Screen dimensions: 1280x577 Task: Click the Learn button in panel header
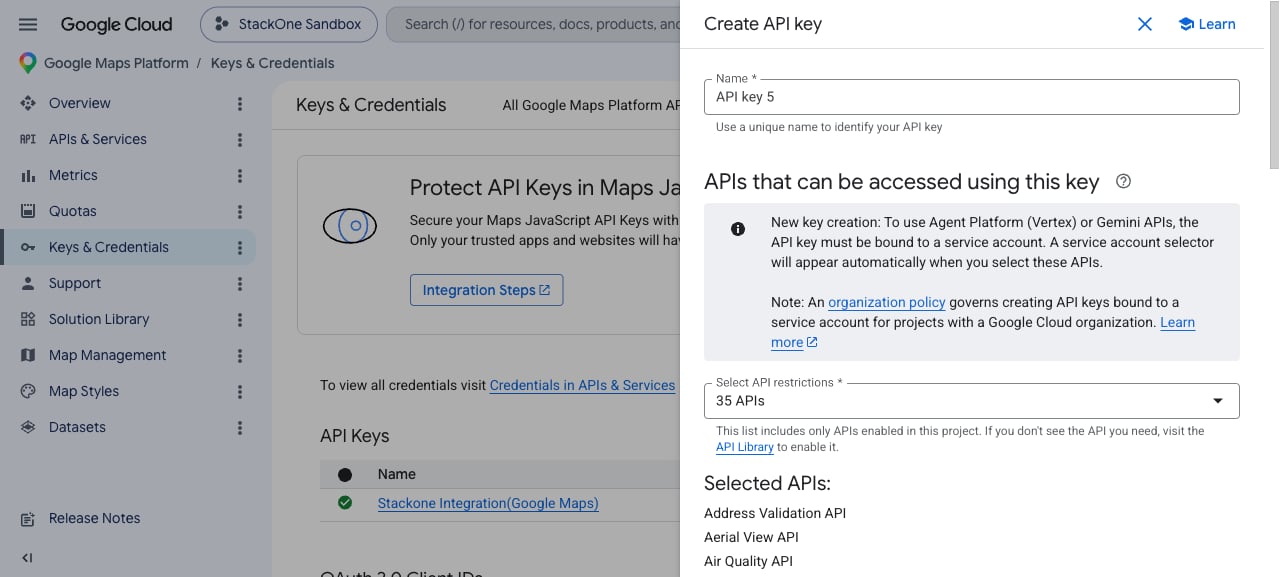click(x=1206, y=24)
